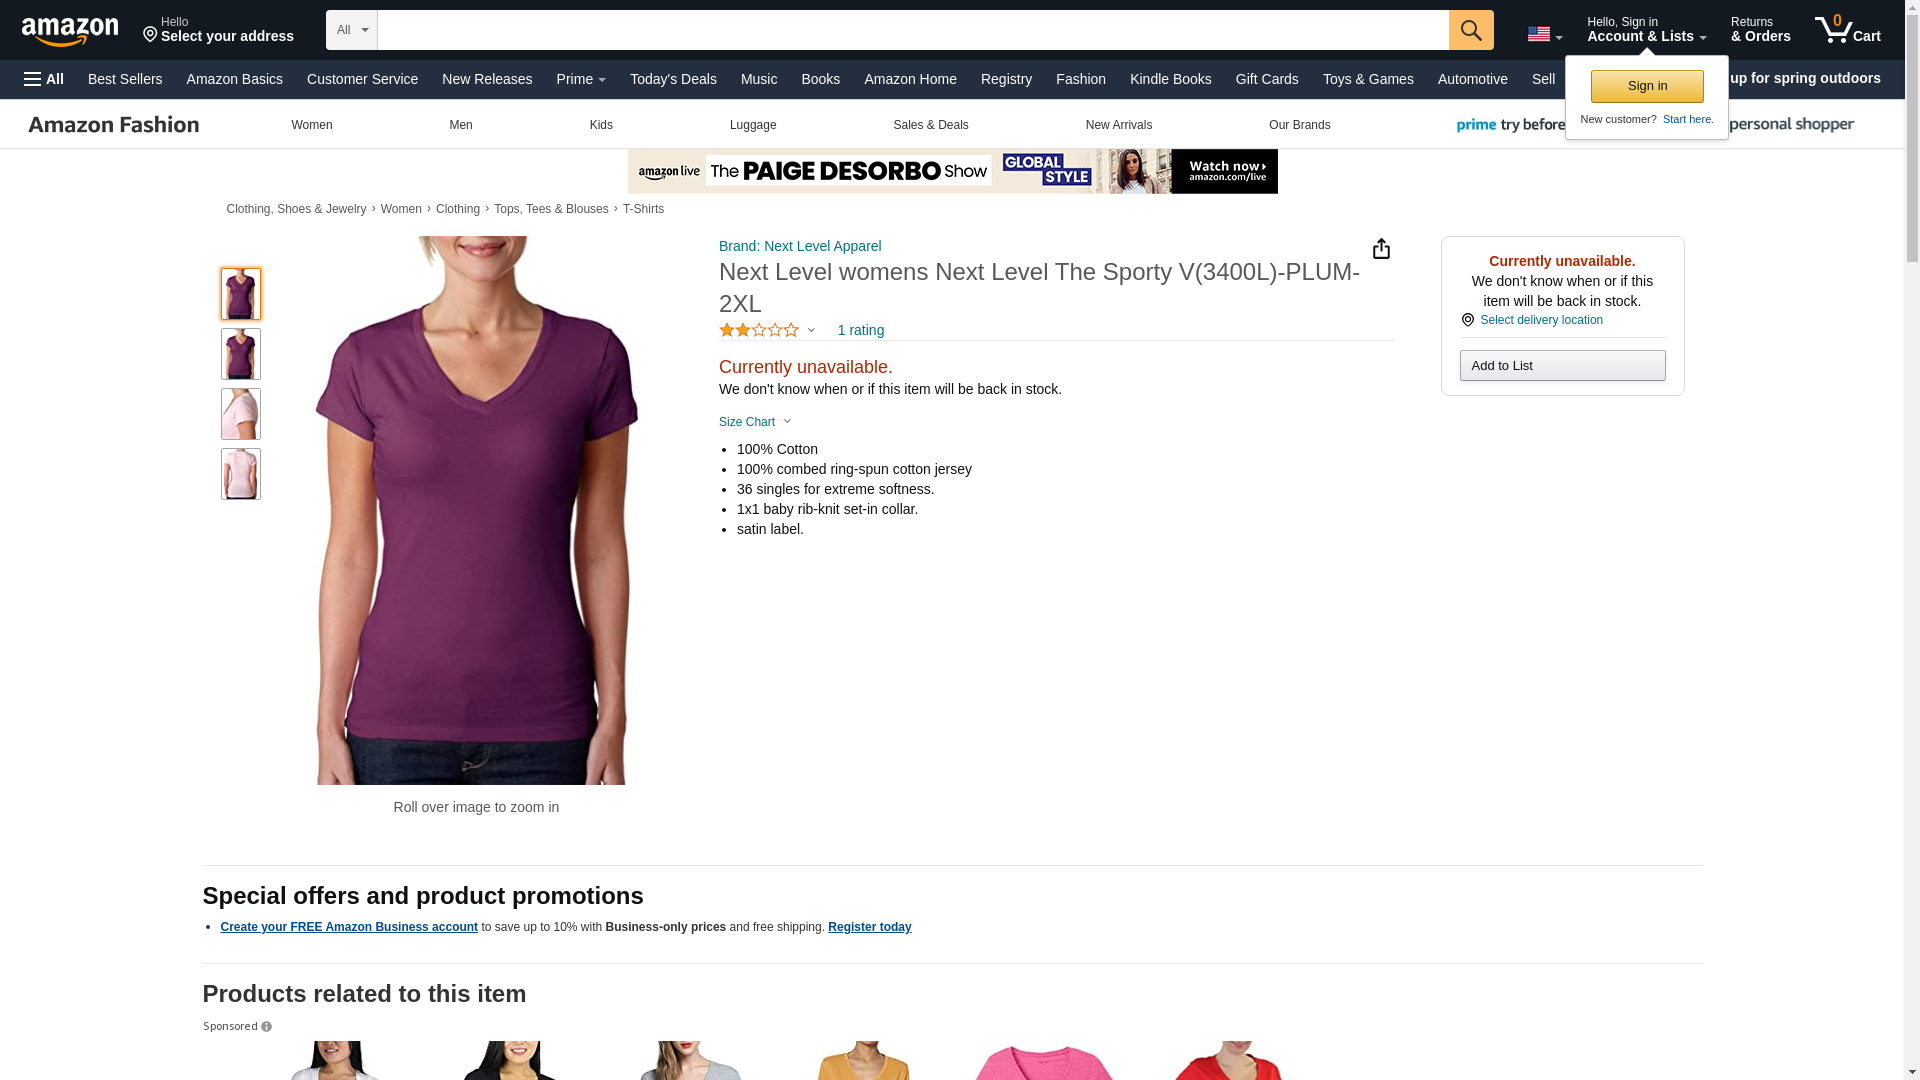Click the Add to List button
The width and height of the screenshot is (1920, 1080).
[x=1562, y=366]
